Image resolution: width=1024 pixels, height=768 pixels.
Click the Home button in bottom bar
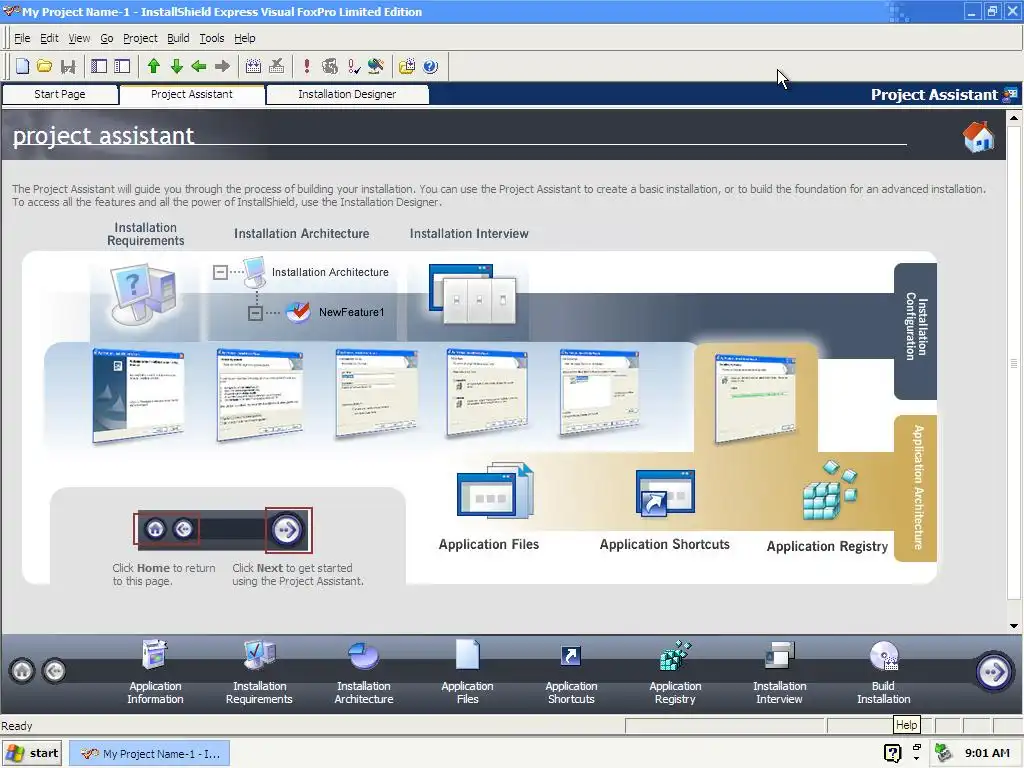[22, 671]
